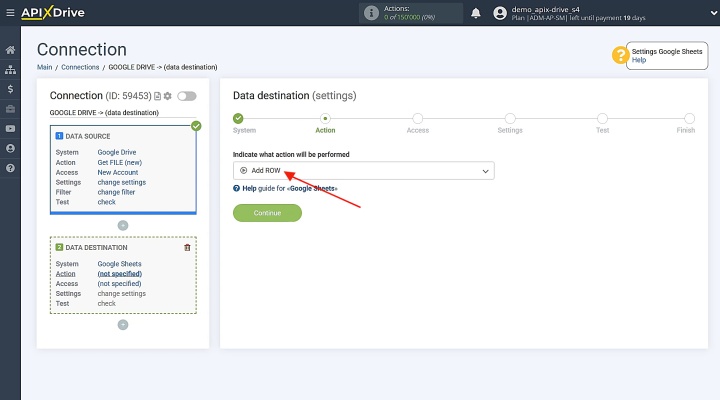
Task: Delete the data destination block
Action: coord(187,248)
